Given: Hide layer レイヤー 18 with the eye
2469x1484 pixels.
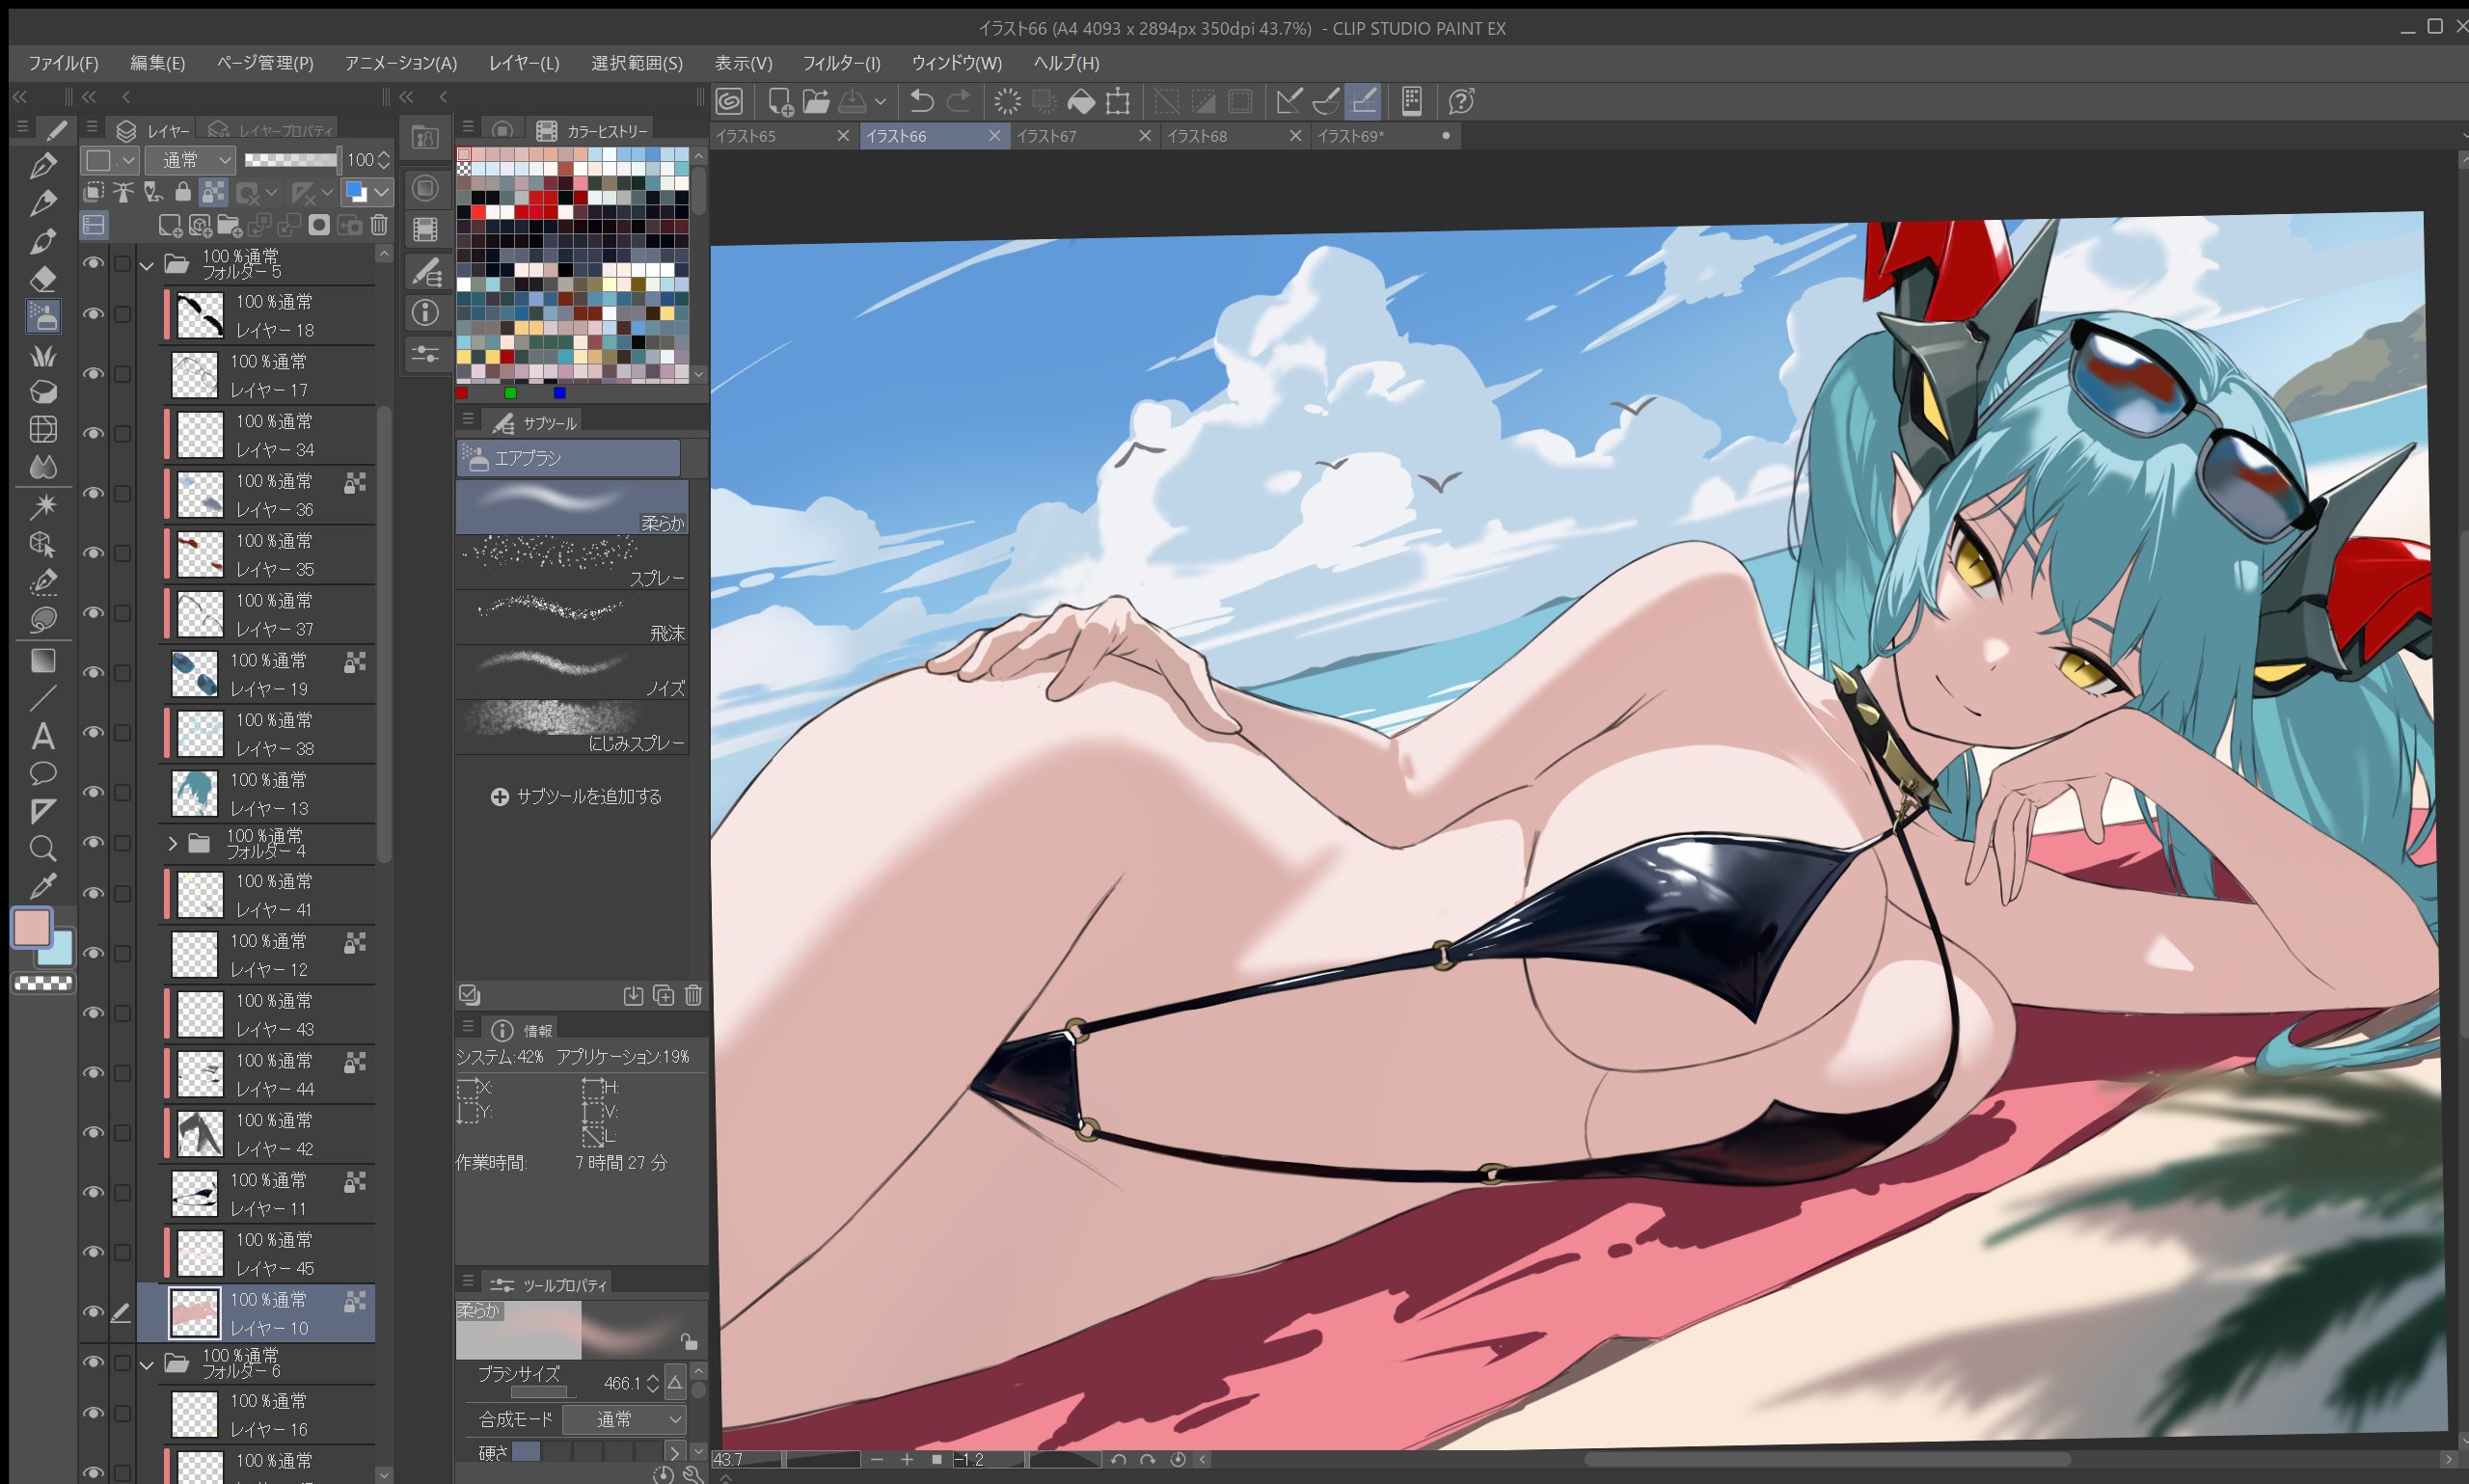Looking at the screenshot, I should tap(93, 314).
